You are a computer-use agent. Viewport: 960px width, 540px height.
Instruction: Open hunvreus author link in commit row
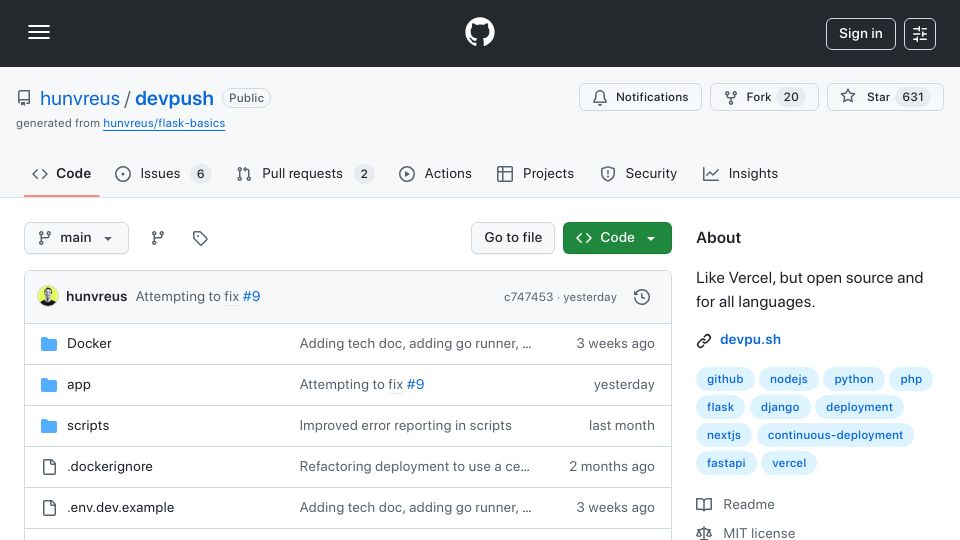(97, 296)
